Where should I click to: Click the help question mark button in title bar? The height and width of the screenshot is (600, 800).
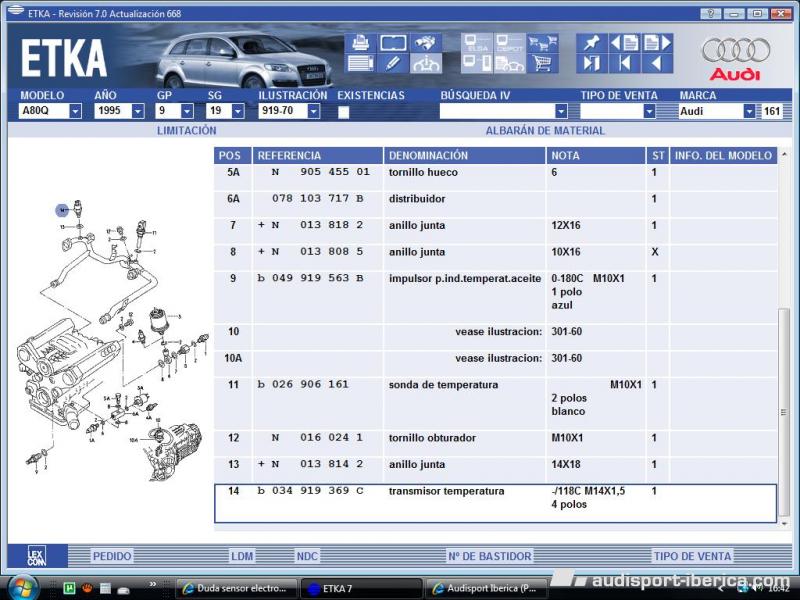click(x=711, y=13)
